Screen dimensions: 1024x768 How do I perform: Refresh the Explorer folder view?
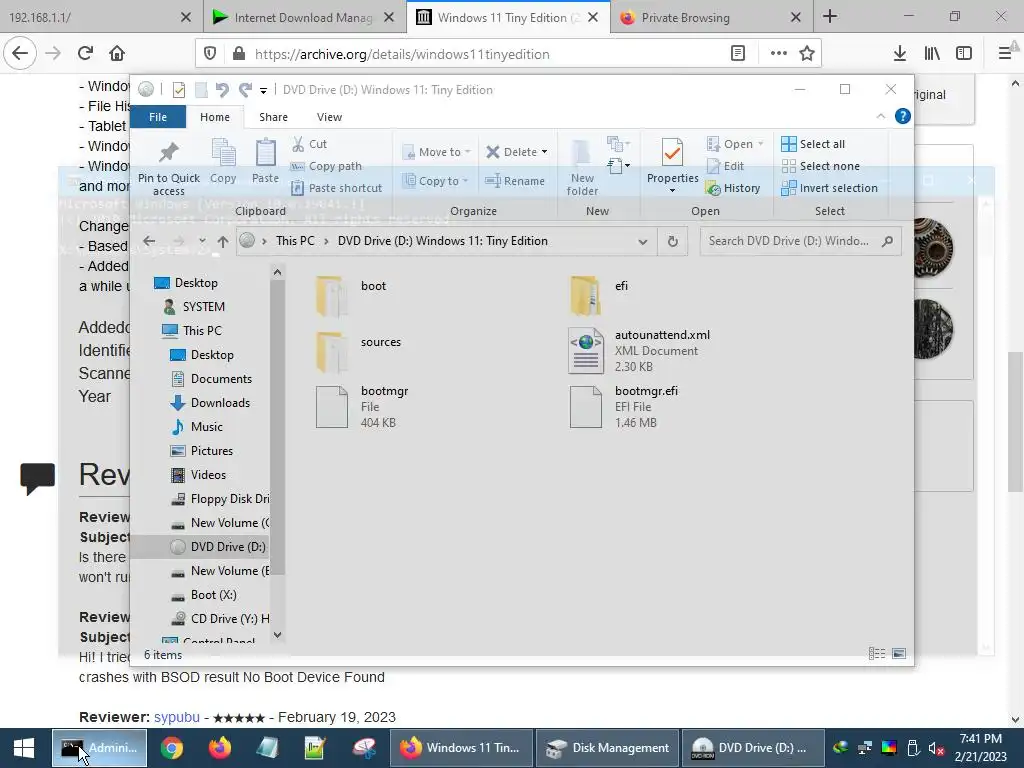point(672,242)
